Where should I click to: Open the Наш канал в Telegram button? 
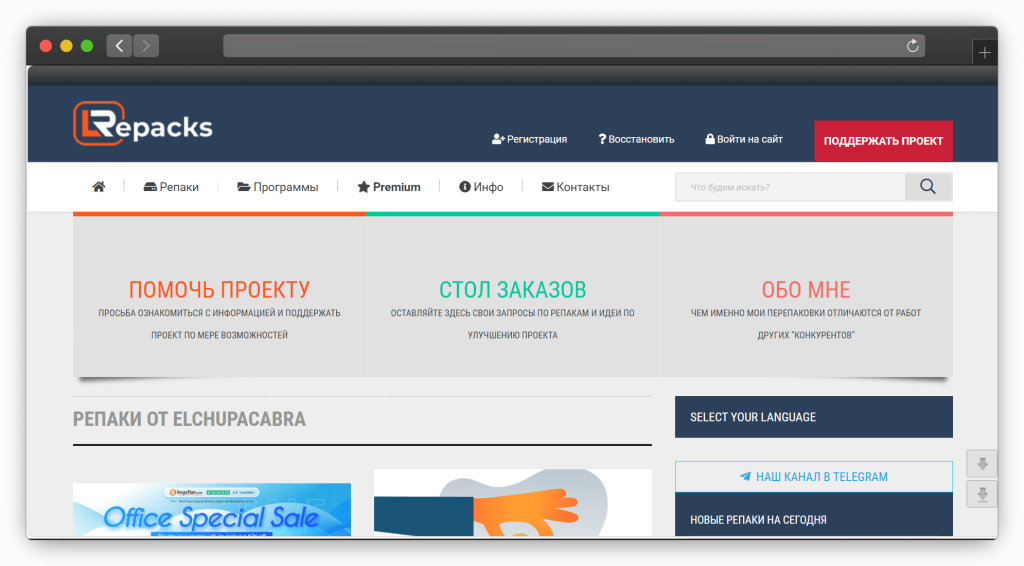coord(813,477)
